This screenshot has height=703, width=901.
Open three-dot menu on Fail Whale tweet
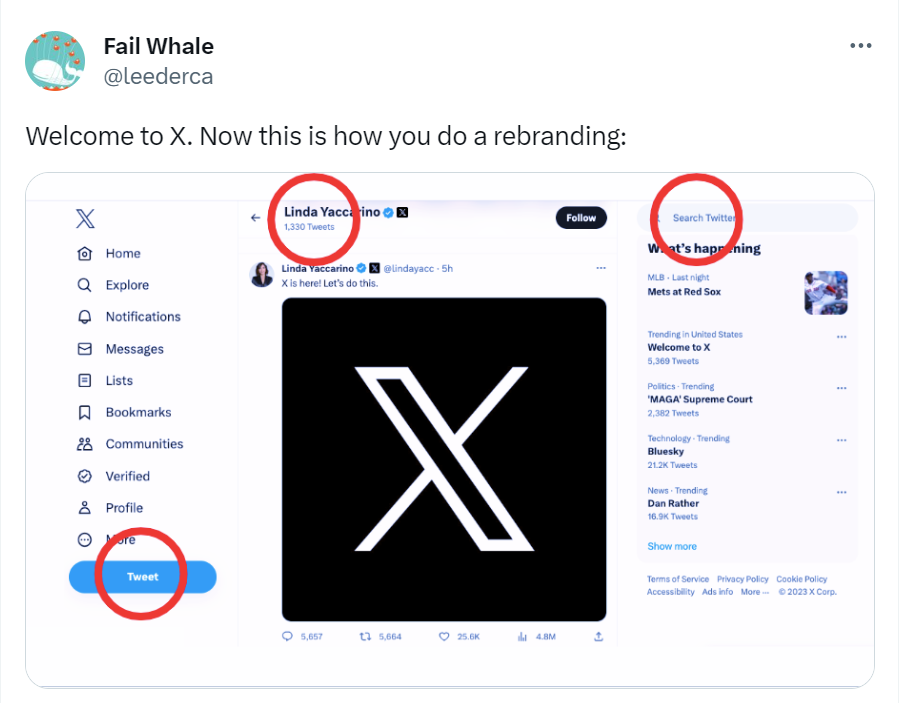click(861, 45)
